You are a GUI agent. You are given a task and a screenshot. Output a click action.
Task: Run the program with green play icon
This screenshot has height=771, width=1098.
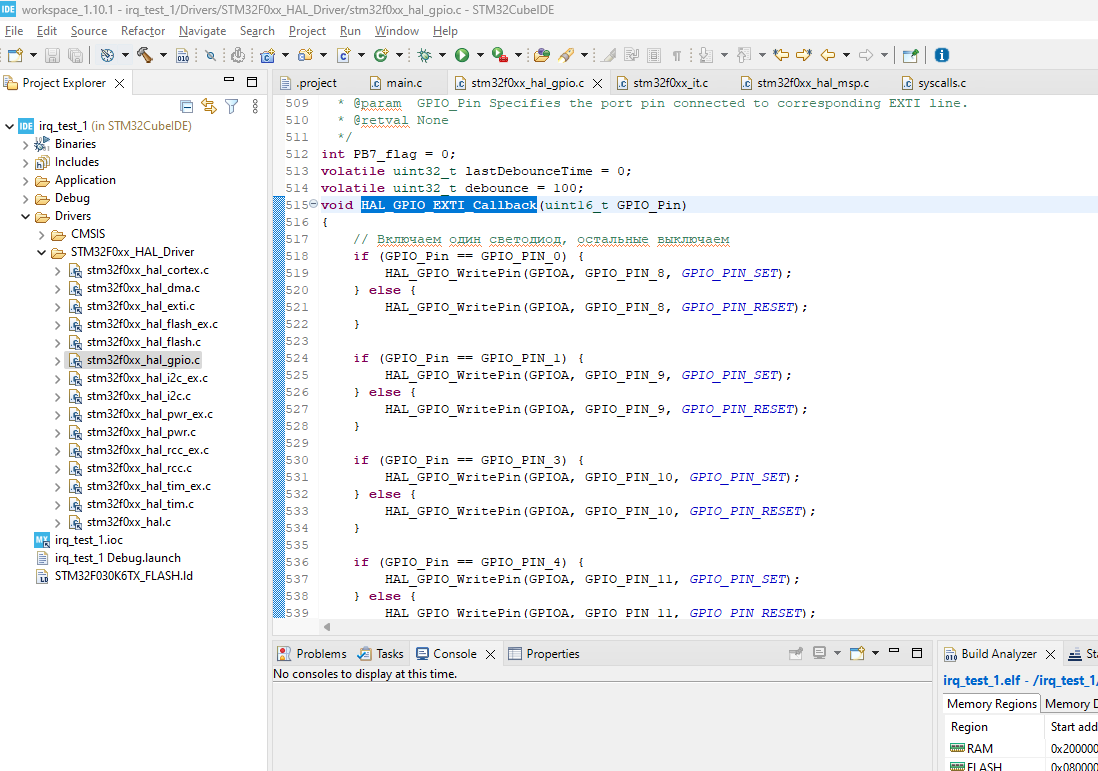(461, 55)
